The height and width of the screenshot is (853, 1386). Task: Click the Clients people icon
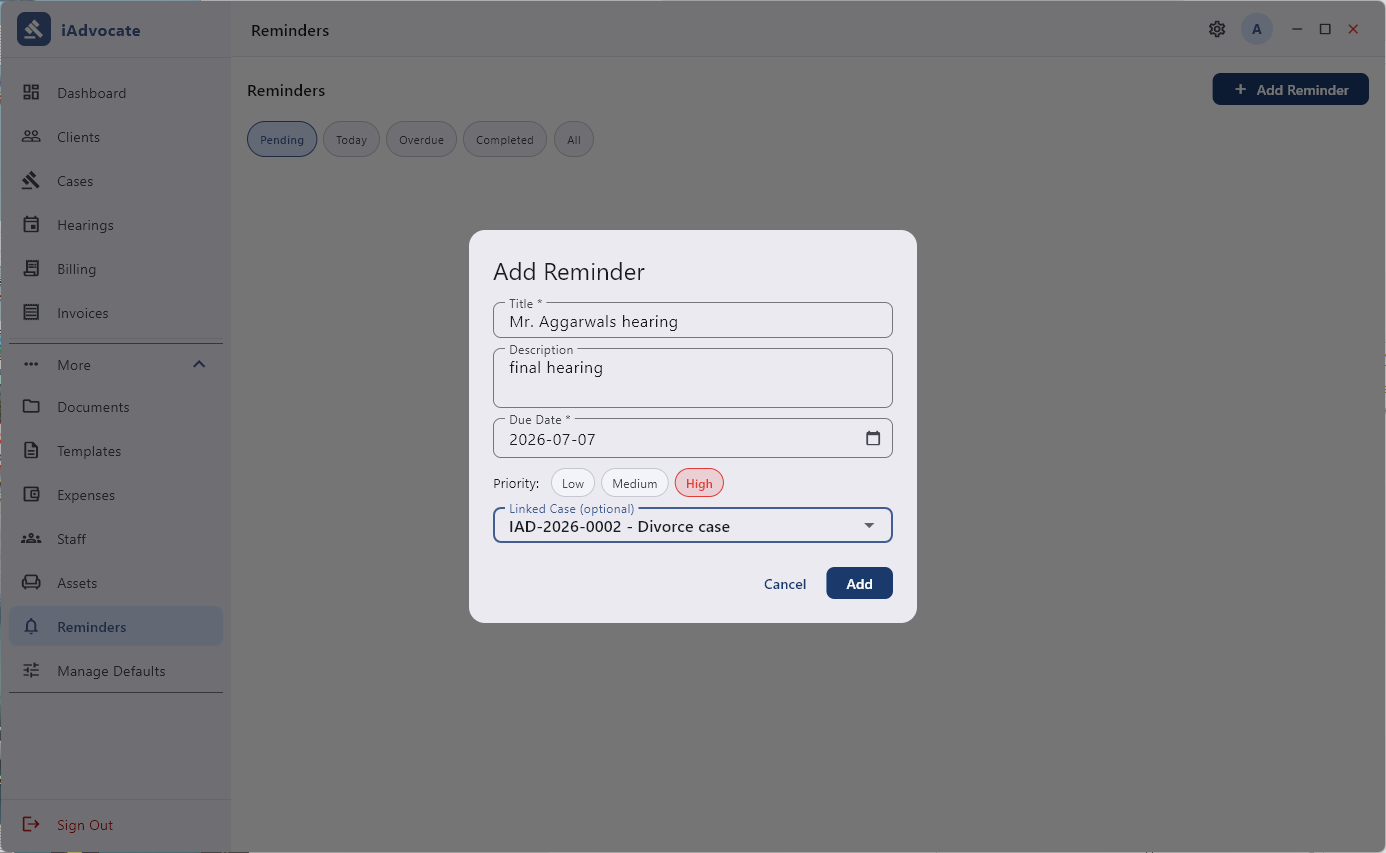pyautogui.click(x=31, y=136)
